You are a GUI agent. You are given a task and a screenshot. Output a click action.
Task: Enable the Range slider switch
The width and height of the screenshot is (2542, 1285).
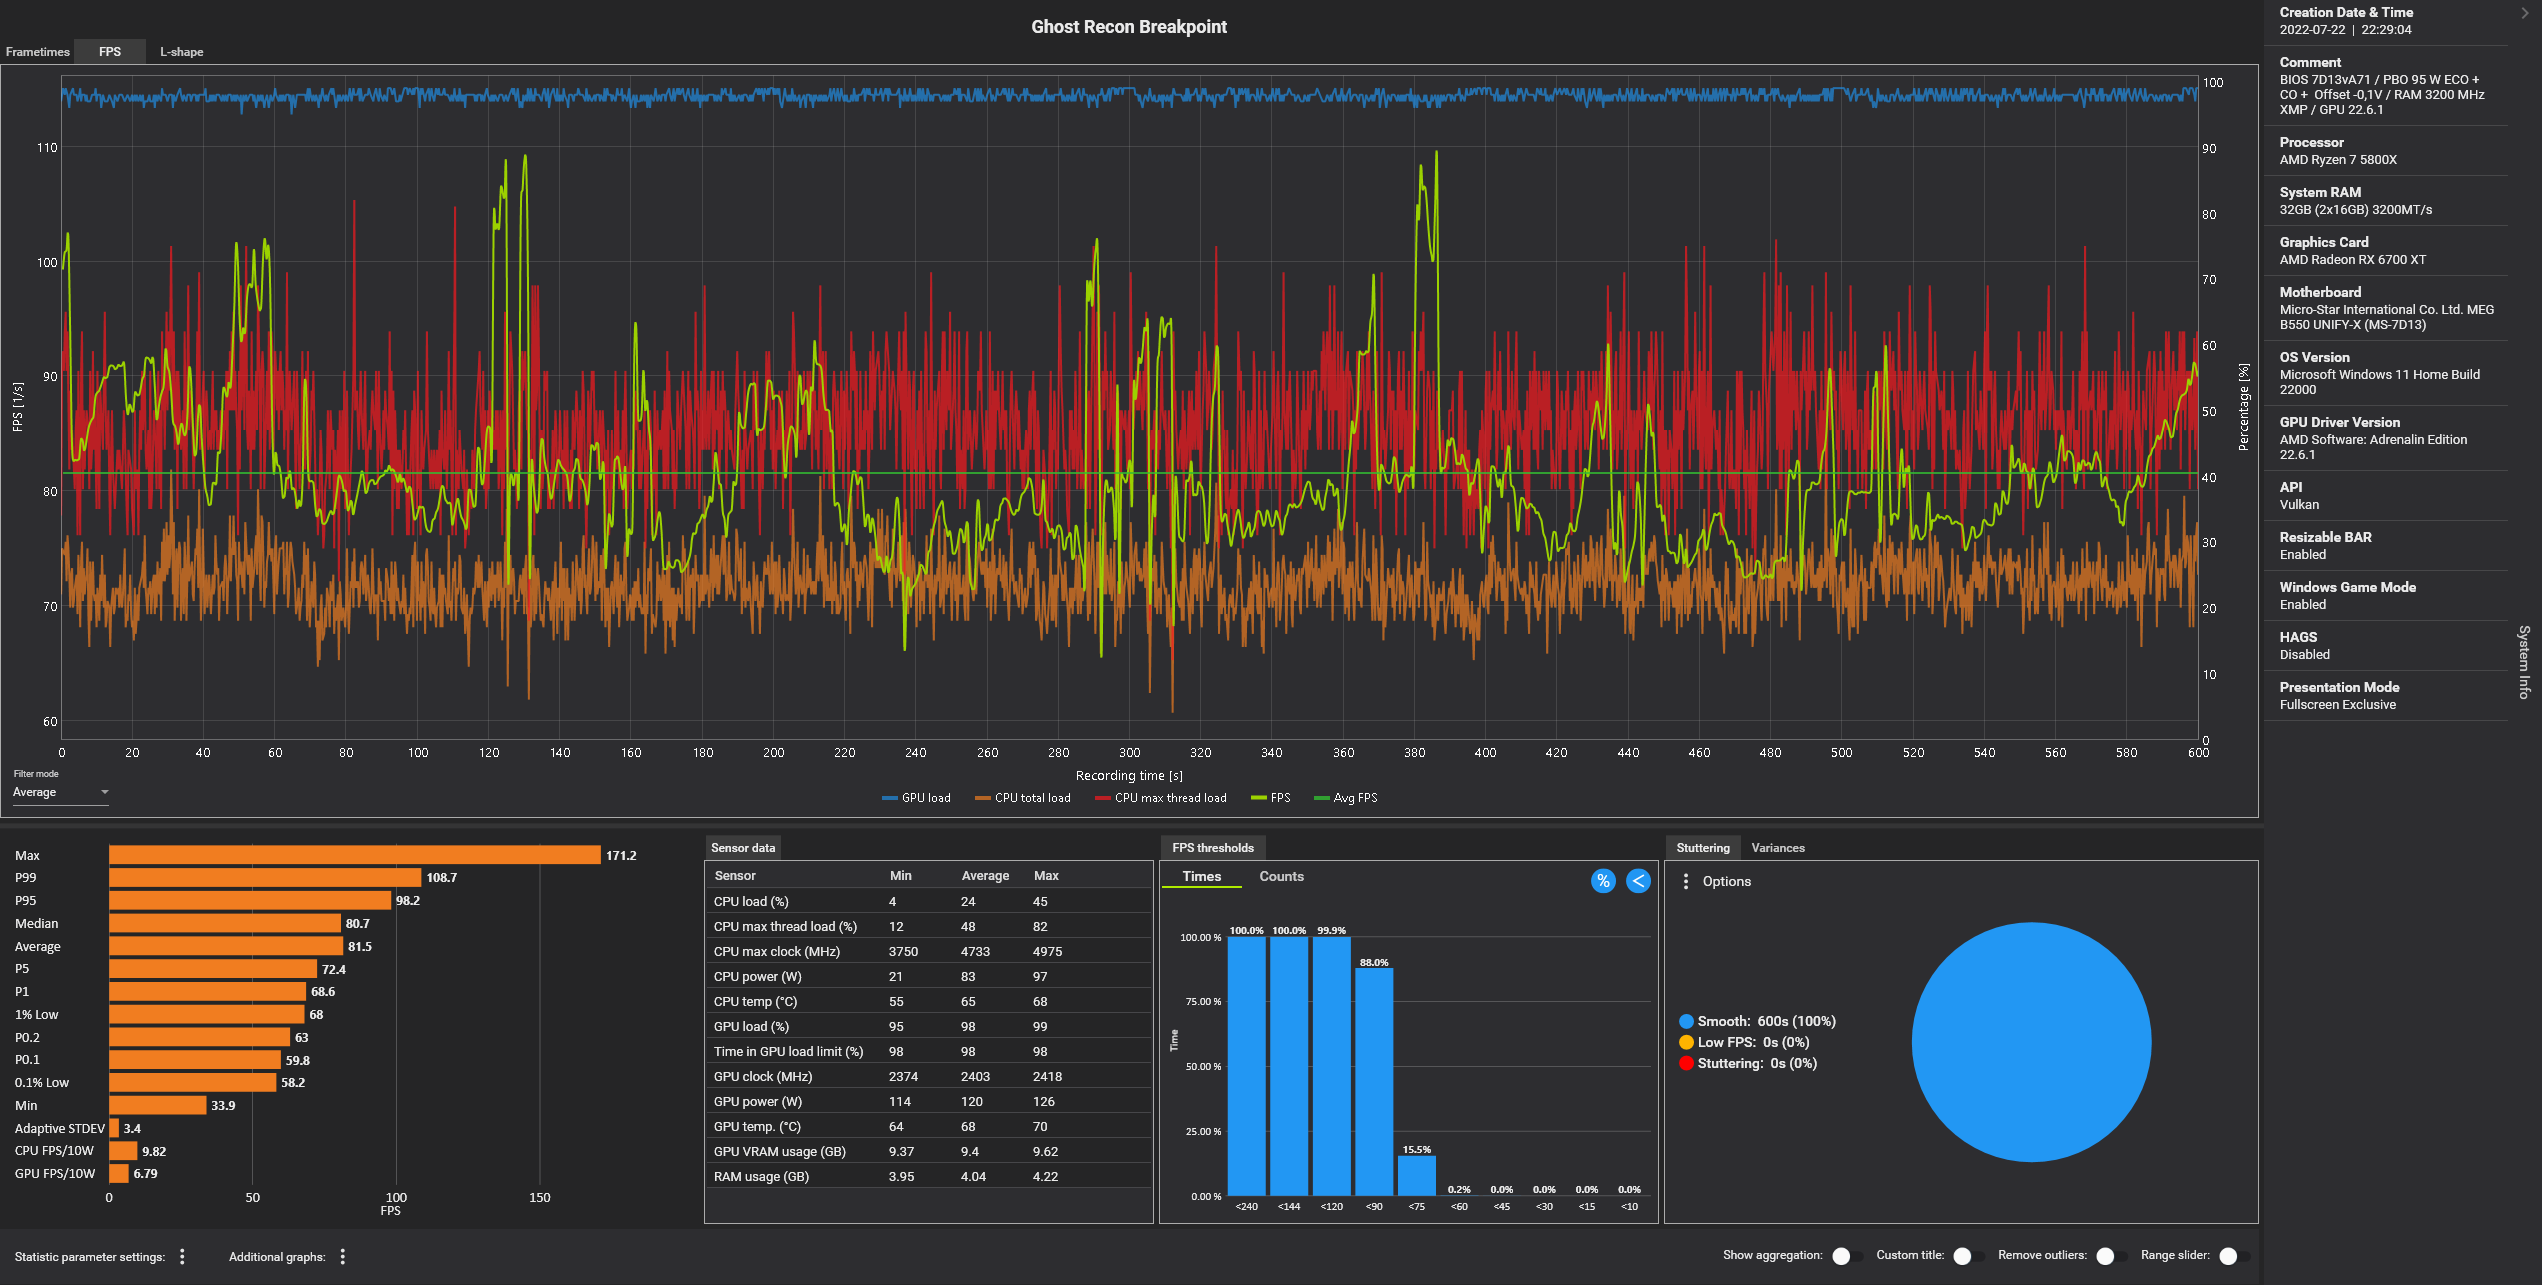click(2233, 1256)
